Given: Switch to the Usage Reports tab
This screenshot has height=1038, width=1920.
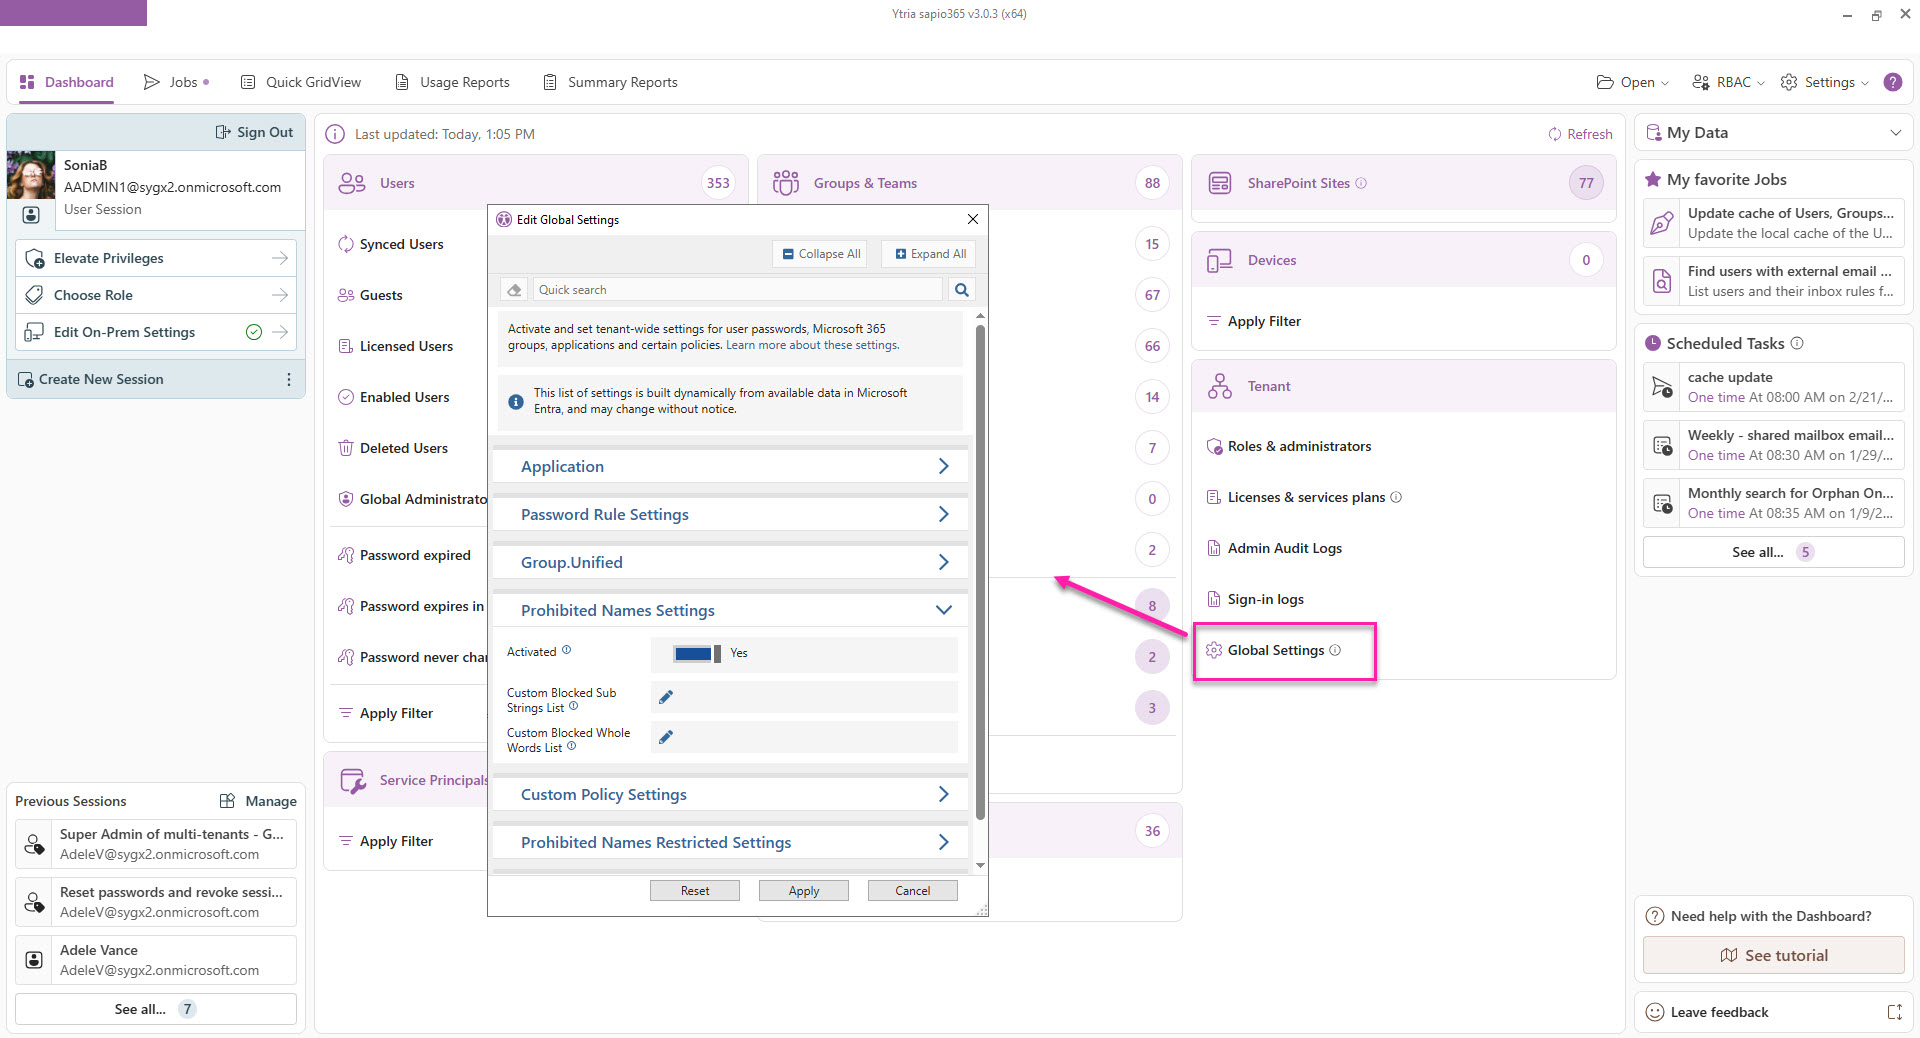Looking at the screenshot, I should point(452,82).
